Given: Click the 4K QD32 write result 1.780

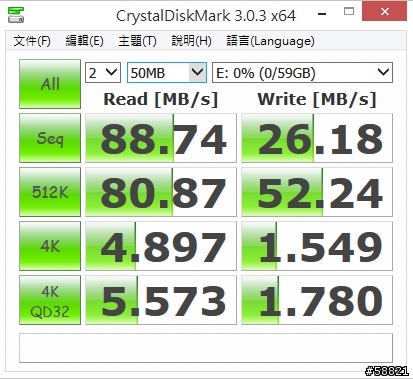Looking at the screenshot, I should coord(317,300).
